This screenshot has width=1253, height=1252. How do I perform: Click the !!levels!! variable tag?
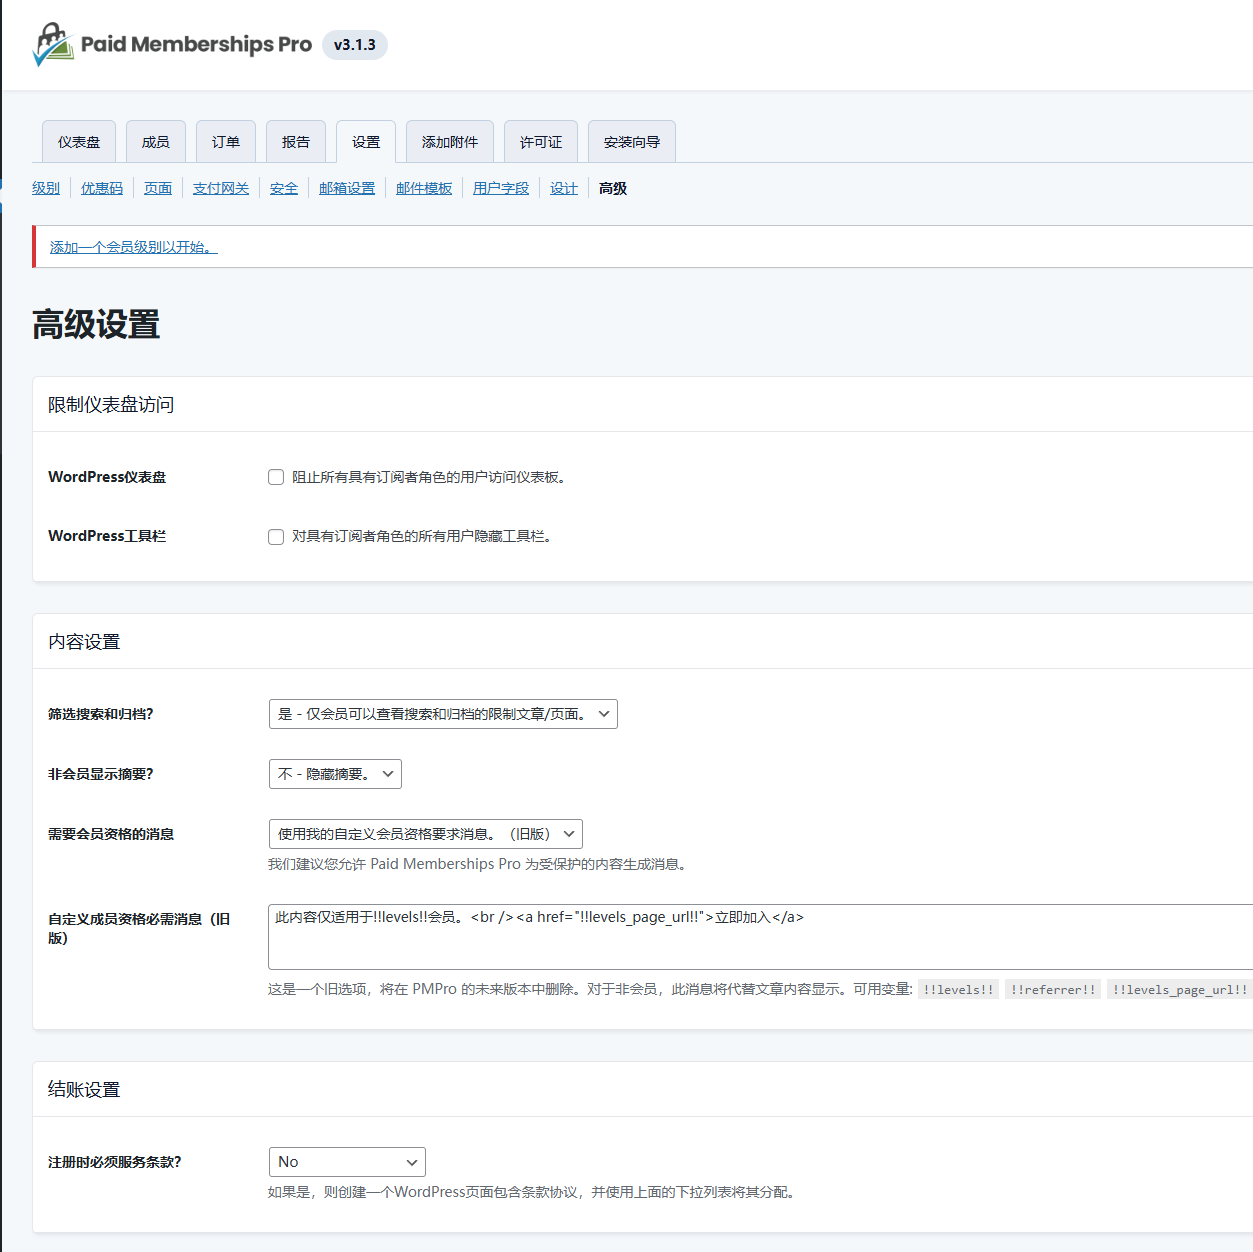959,990
